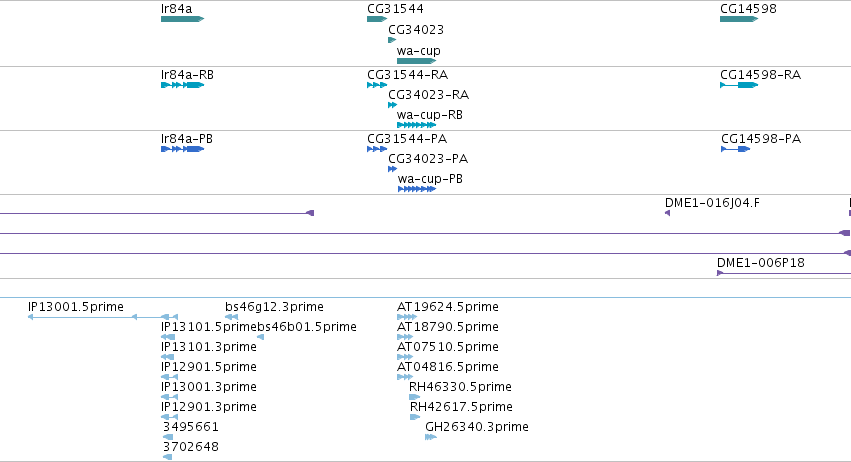Click the wa-cup-PB feature
The height and width of the screenshot is (462, 851).
417,189
